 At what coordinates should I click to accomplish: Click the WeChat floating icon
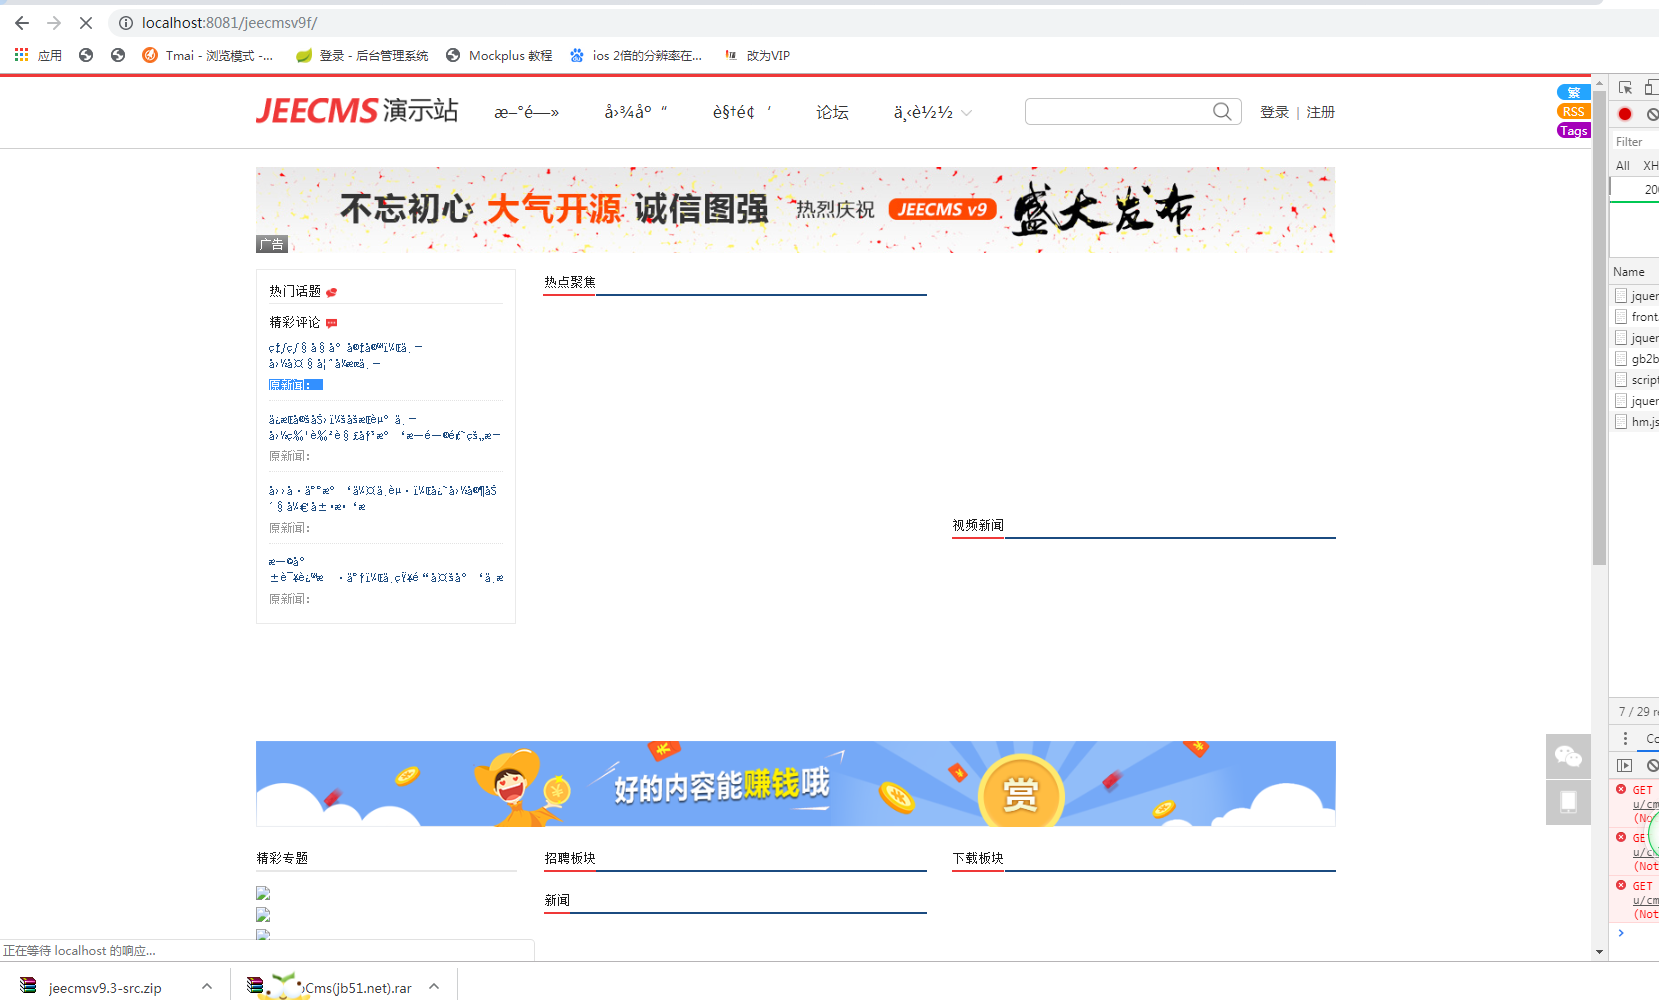(1568, 756)
